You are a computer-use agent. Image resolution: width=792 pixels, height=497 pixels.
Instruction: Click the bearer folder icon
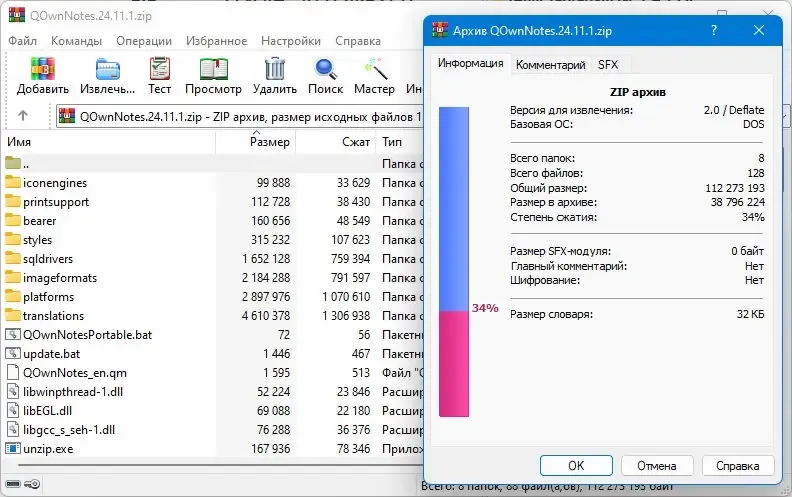13,220
